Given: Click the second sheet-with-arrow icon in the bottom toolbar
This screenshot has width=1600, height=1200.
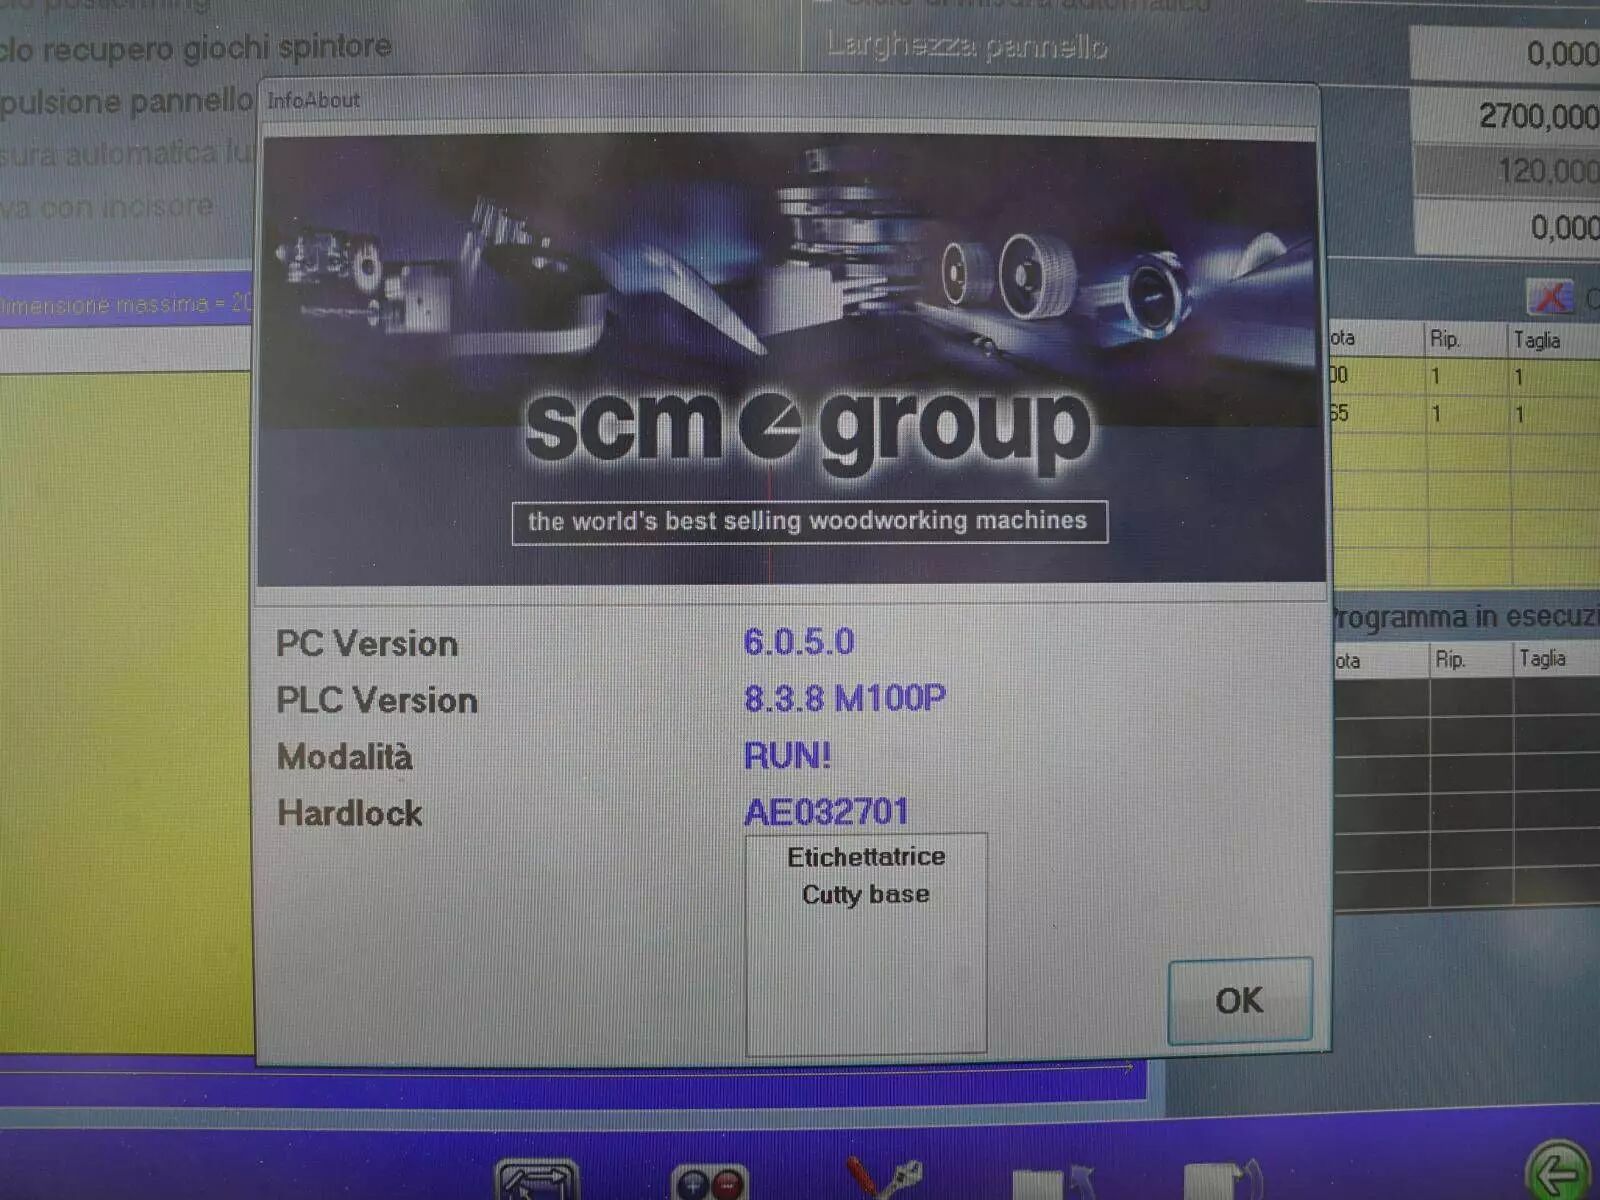Looking at the screenshot, I should (x=1223, y=1181).
